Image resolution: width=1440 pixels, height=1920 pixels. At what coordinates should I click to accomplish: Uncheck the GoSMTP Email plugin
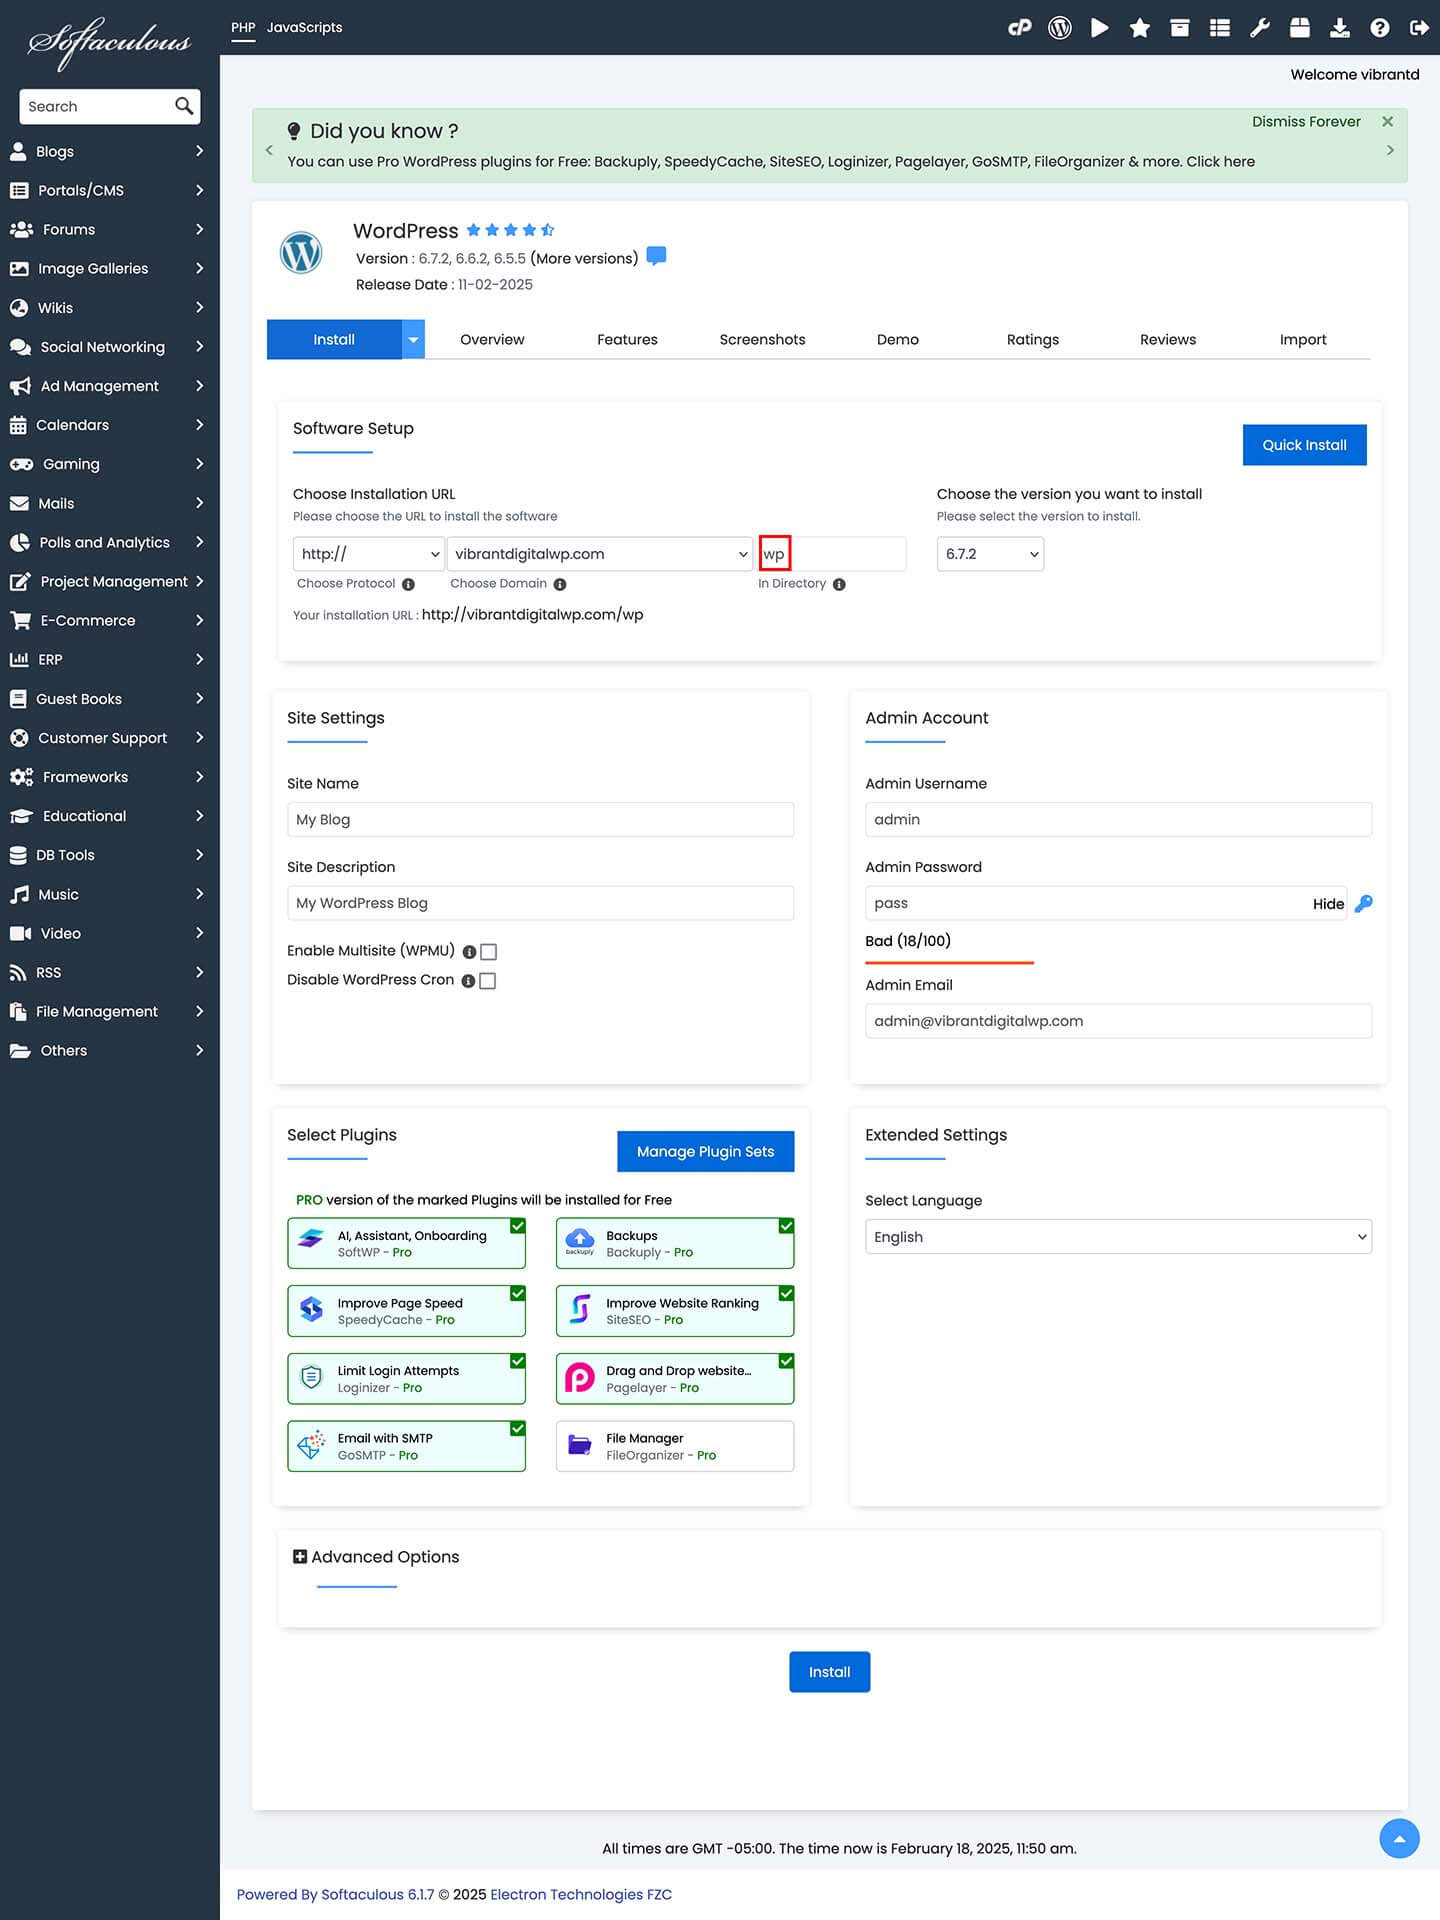[518, 1429]
